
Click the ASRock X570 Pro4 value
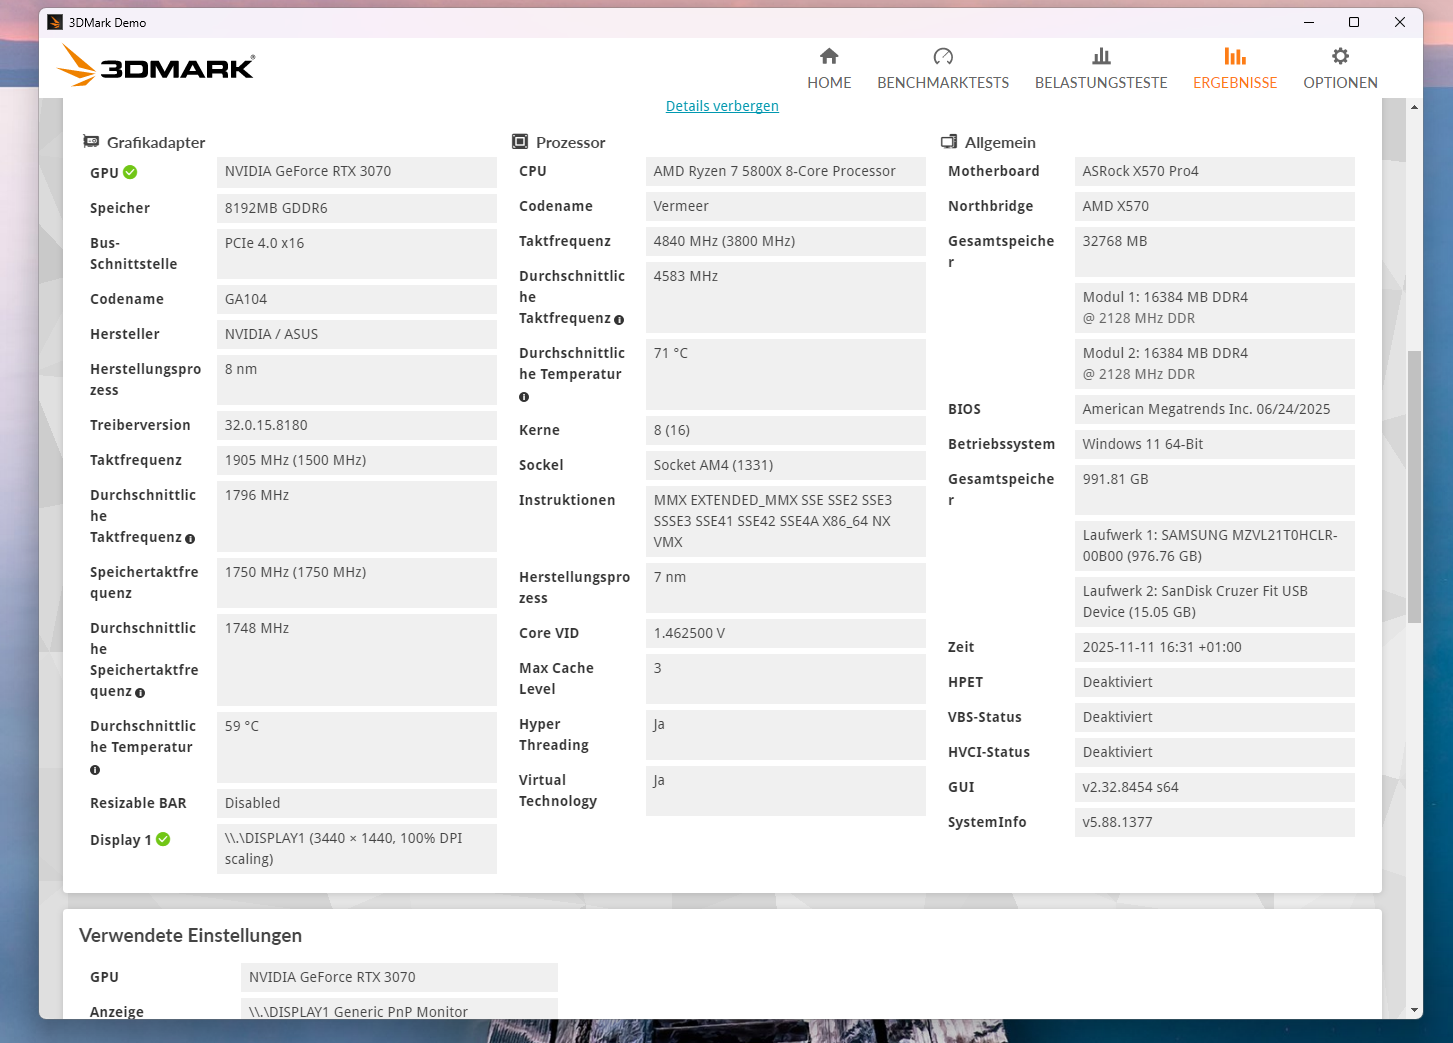coord(1215,172)
